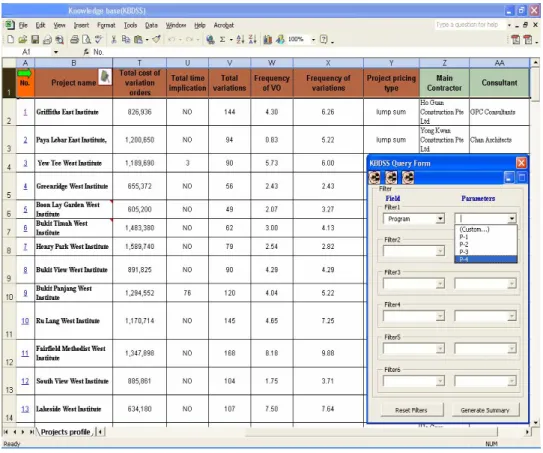Open the zoom 100% dropdown

[x=313, y=39]
